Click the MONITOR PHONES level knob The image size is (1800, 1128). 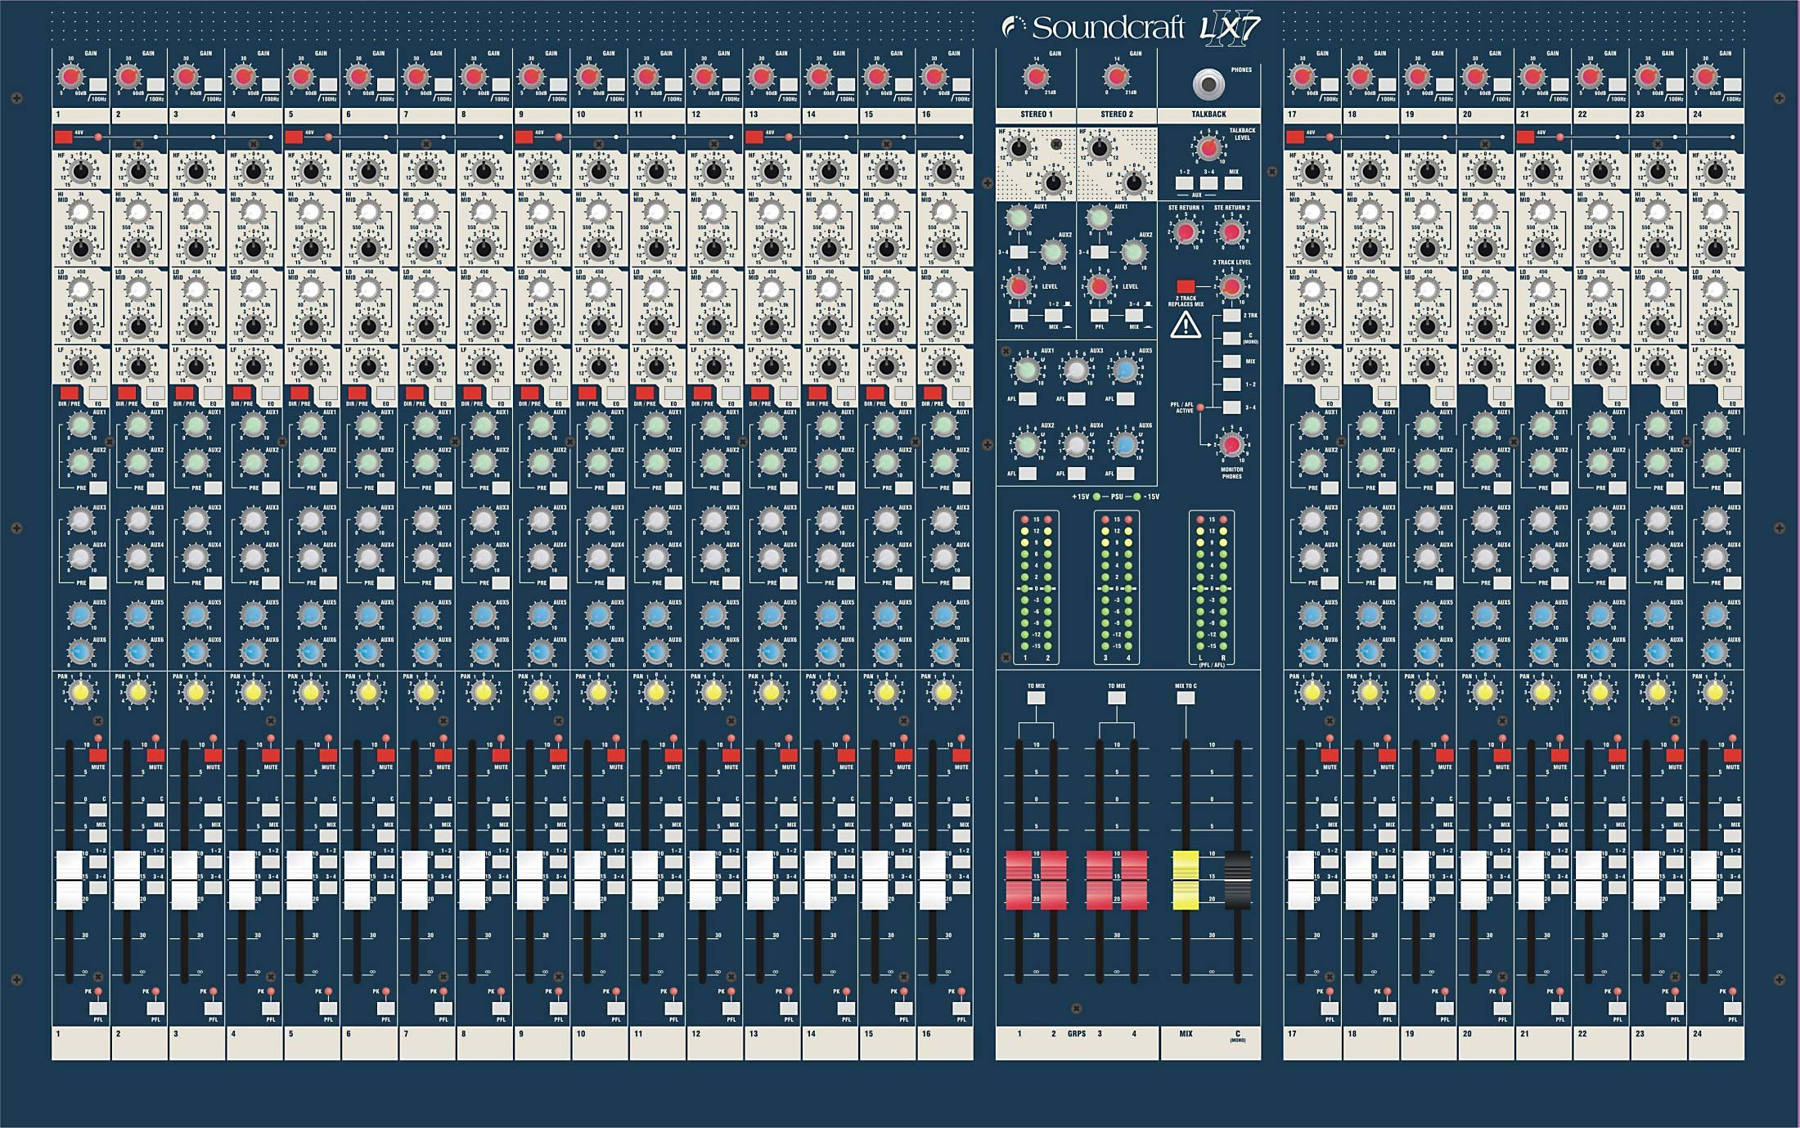[1230, 445]
